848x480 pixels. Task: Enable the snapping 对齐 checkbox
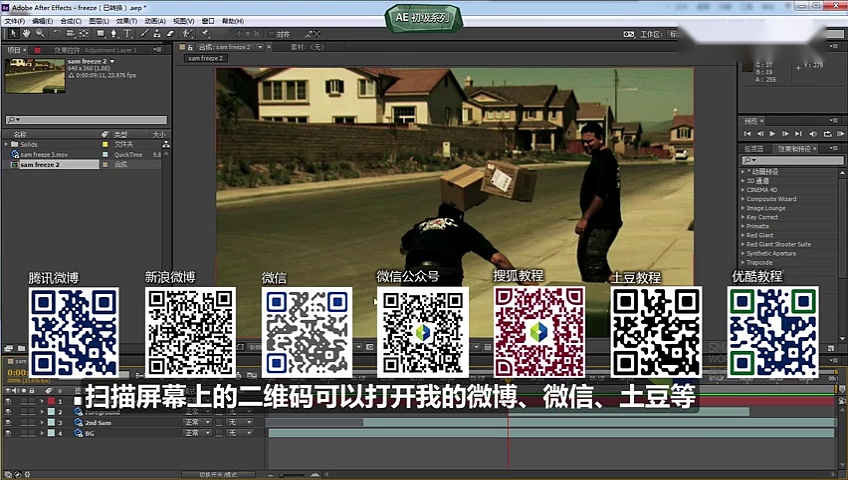tap(272, 34)
